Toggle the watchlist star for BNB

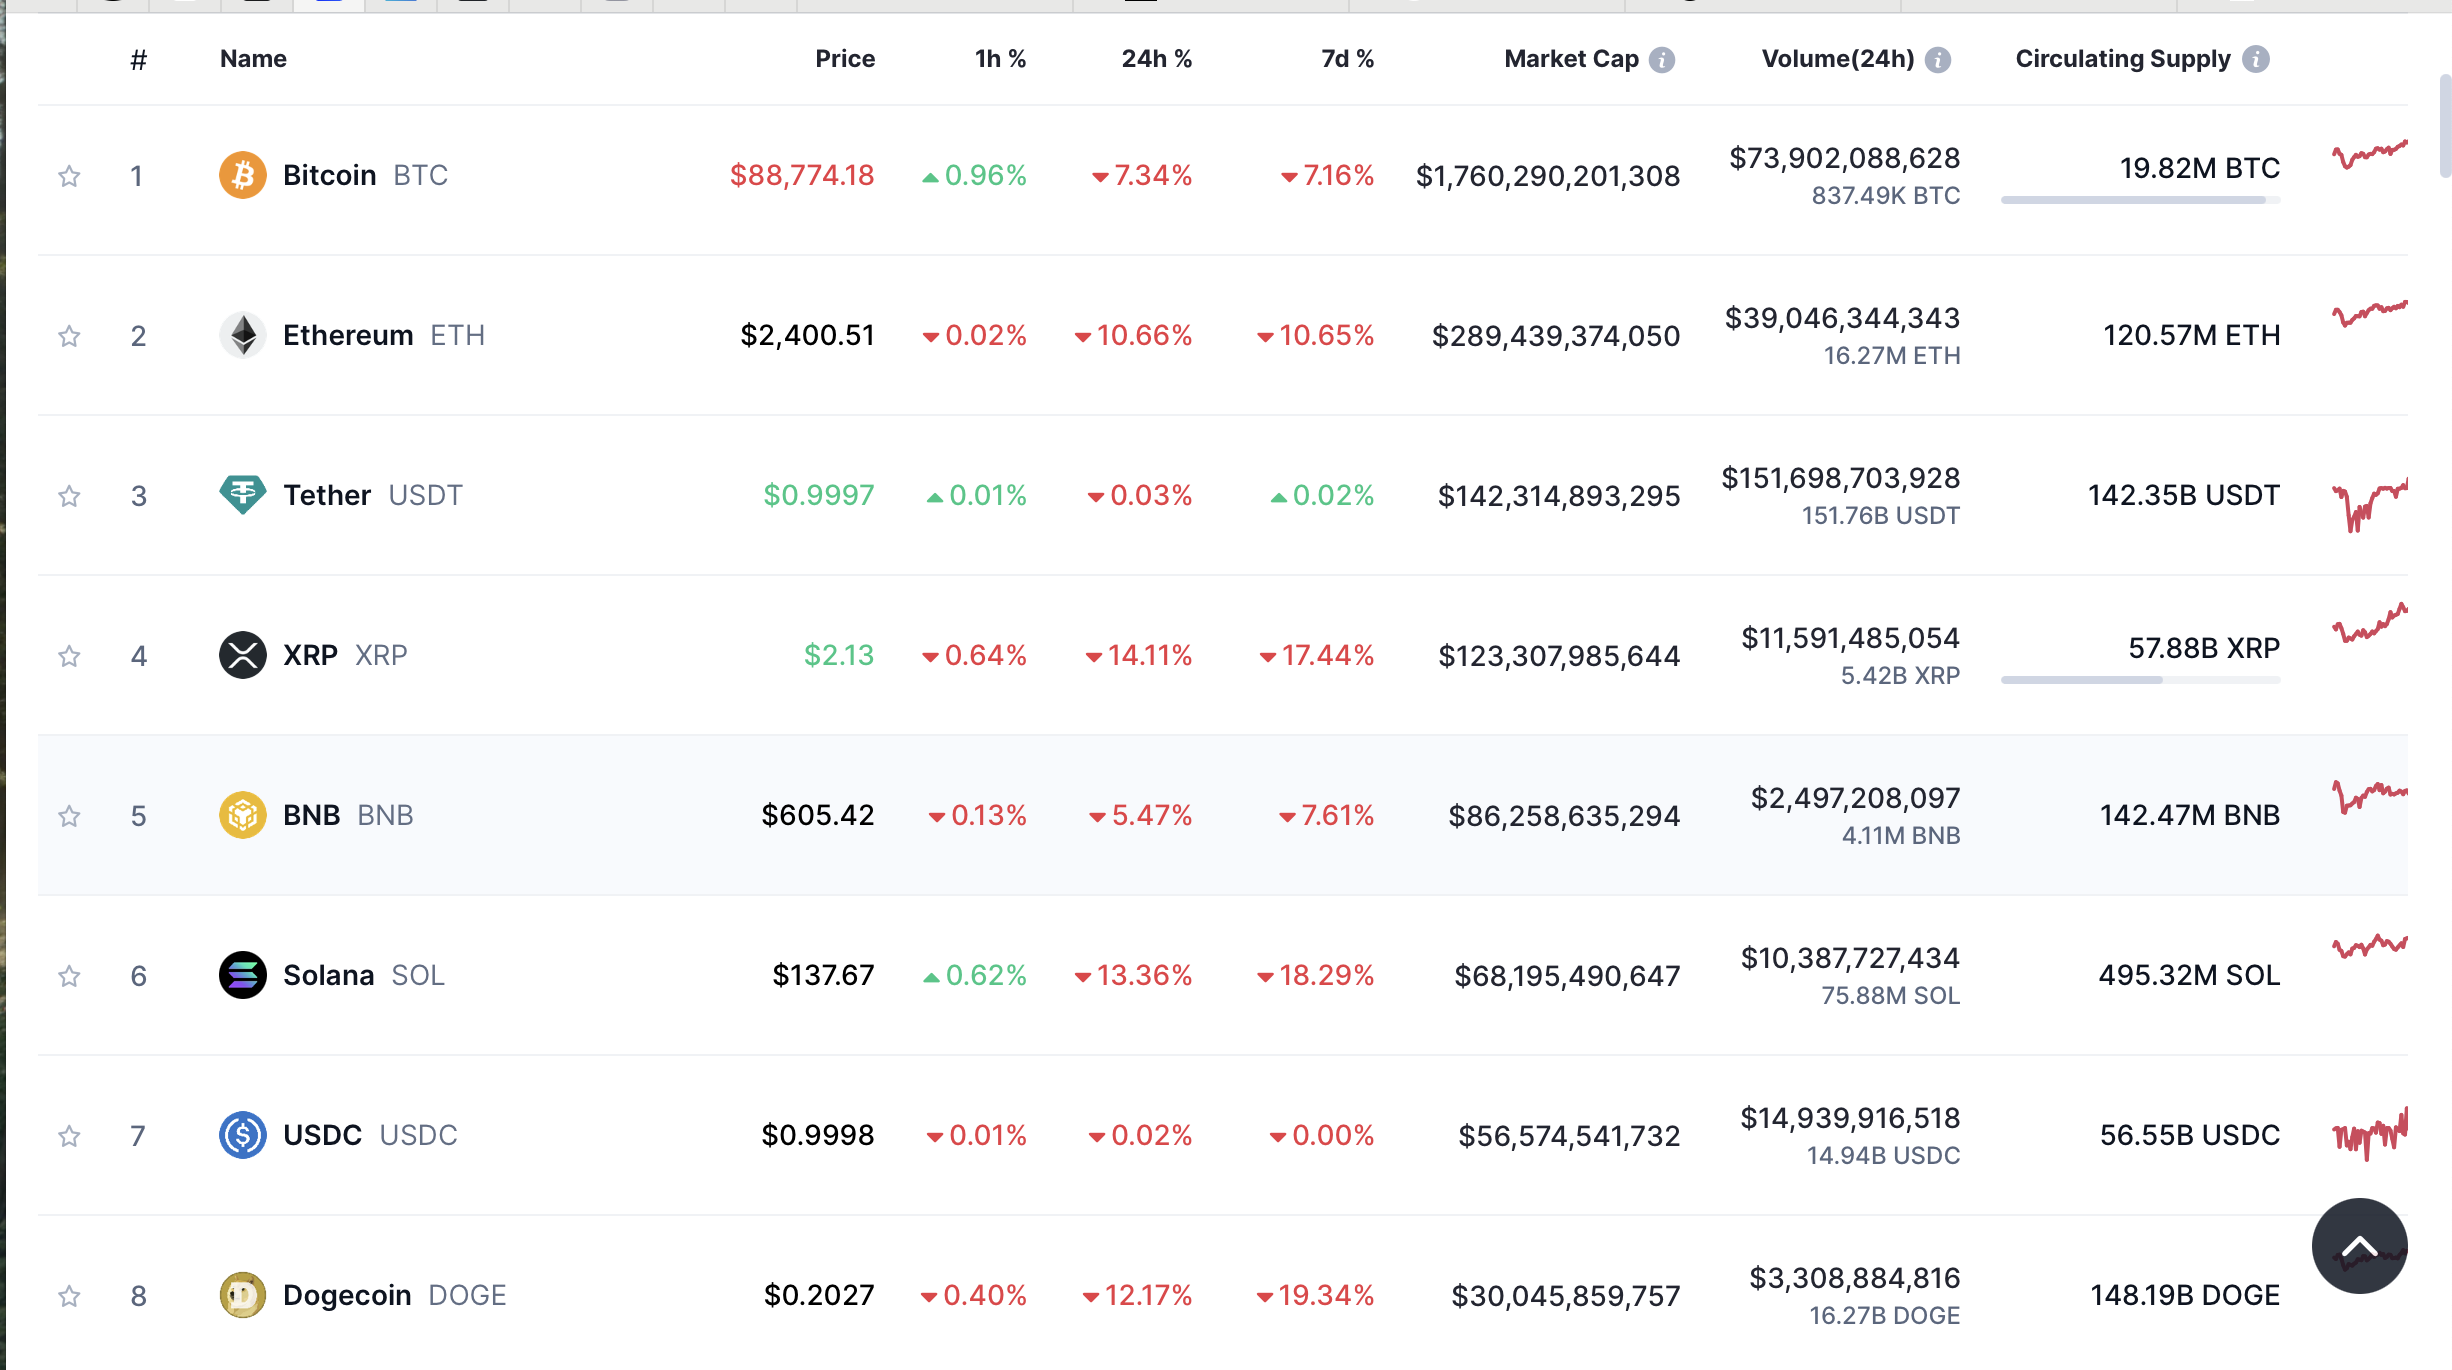(69, 816)
